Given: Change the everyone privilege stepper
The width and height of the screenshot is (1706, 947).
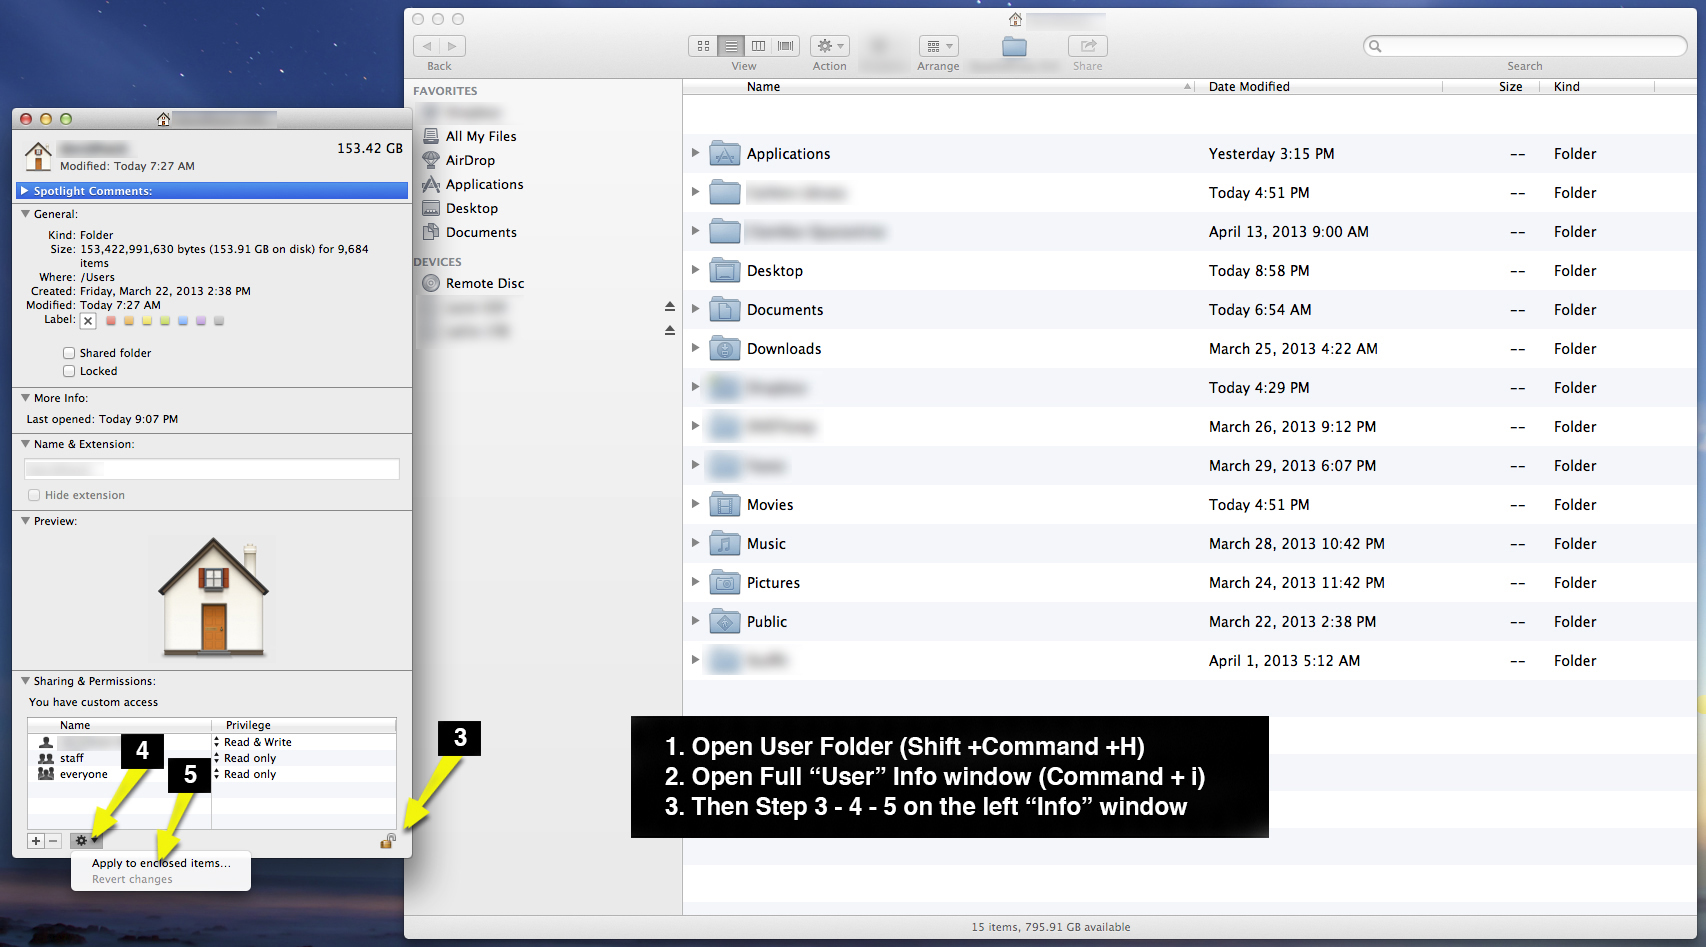Looking at the screenshot, I should click(x=216, y=774).
